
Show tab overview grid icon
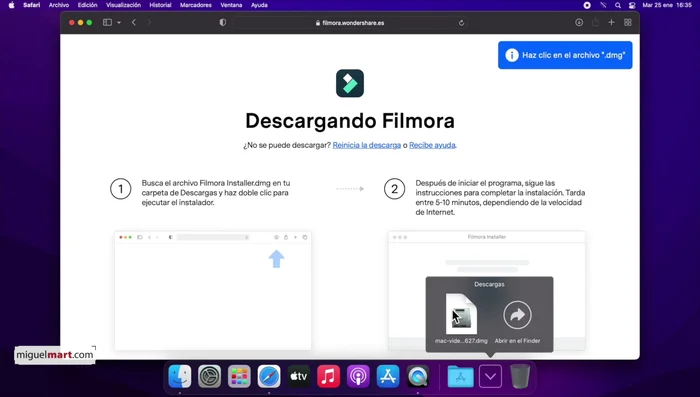pos(628,22)
